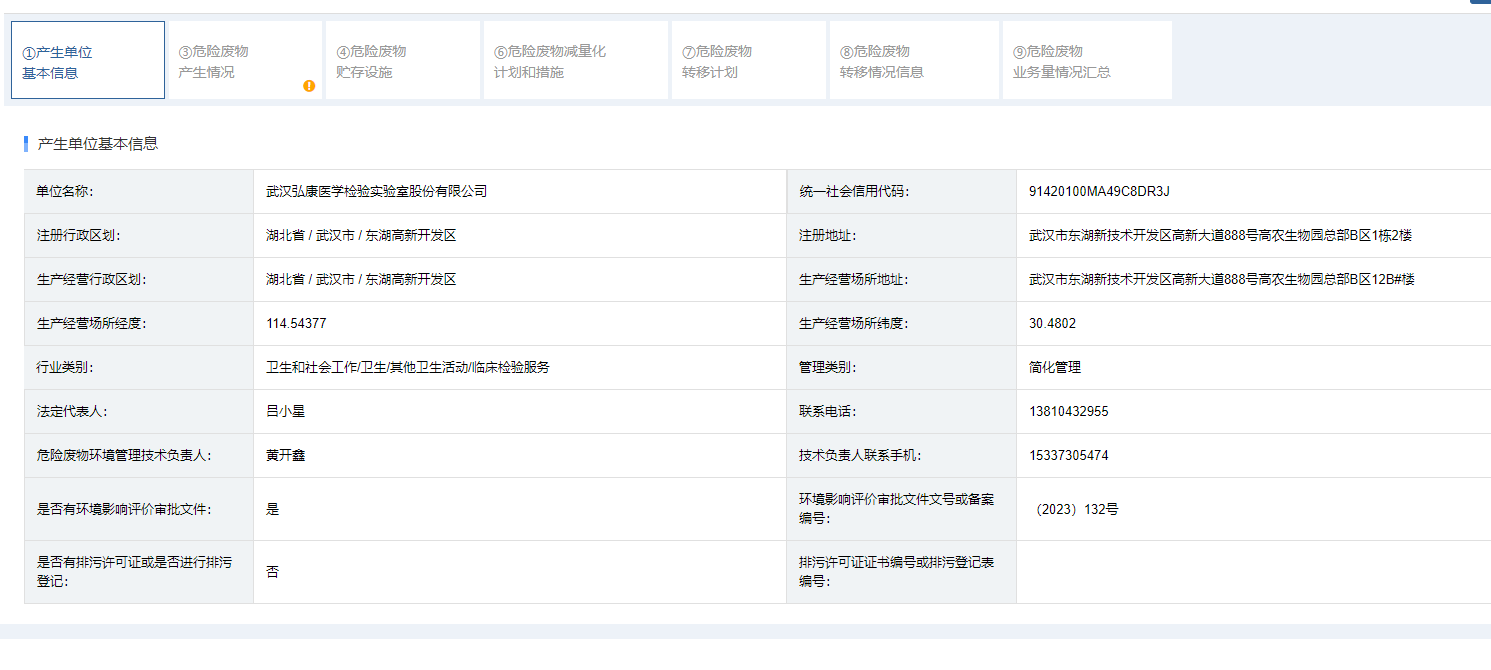Click the 管理类别 label
The height and width of the screenshot is (670, 1491).
[x=827, y=367]
